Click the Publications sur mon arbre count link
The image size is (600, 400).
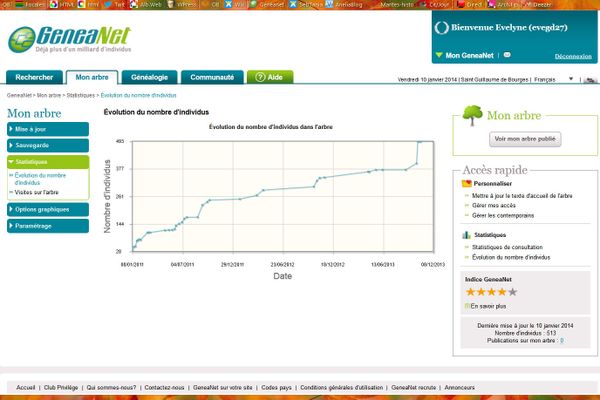pos(562,341)
